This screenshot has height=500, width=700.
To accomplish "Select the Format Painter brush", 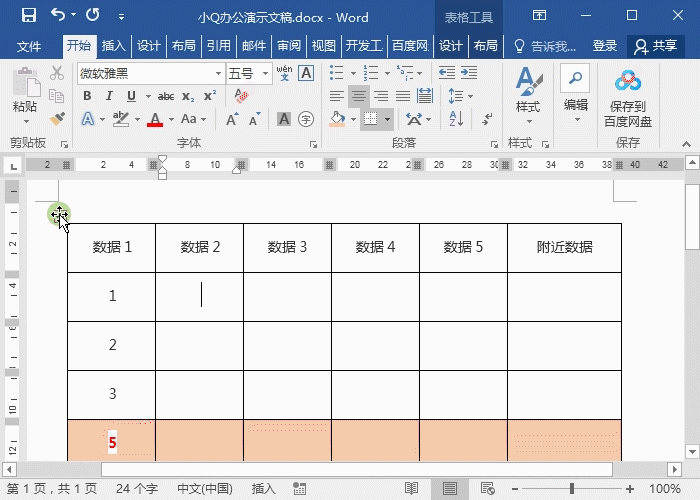I will pyautogui.click(x=57, y=119).
